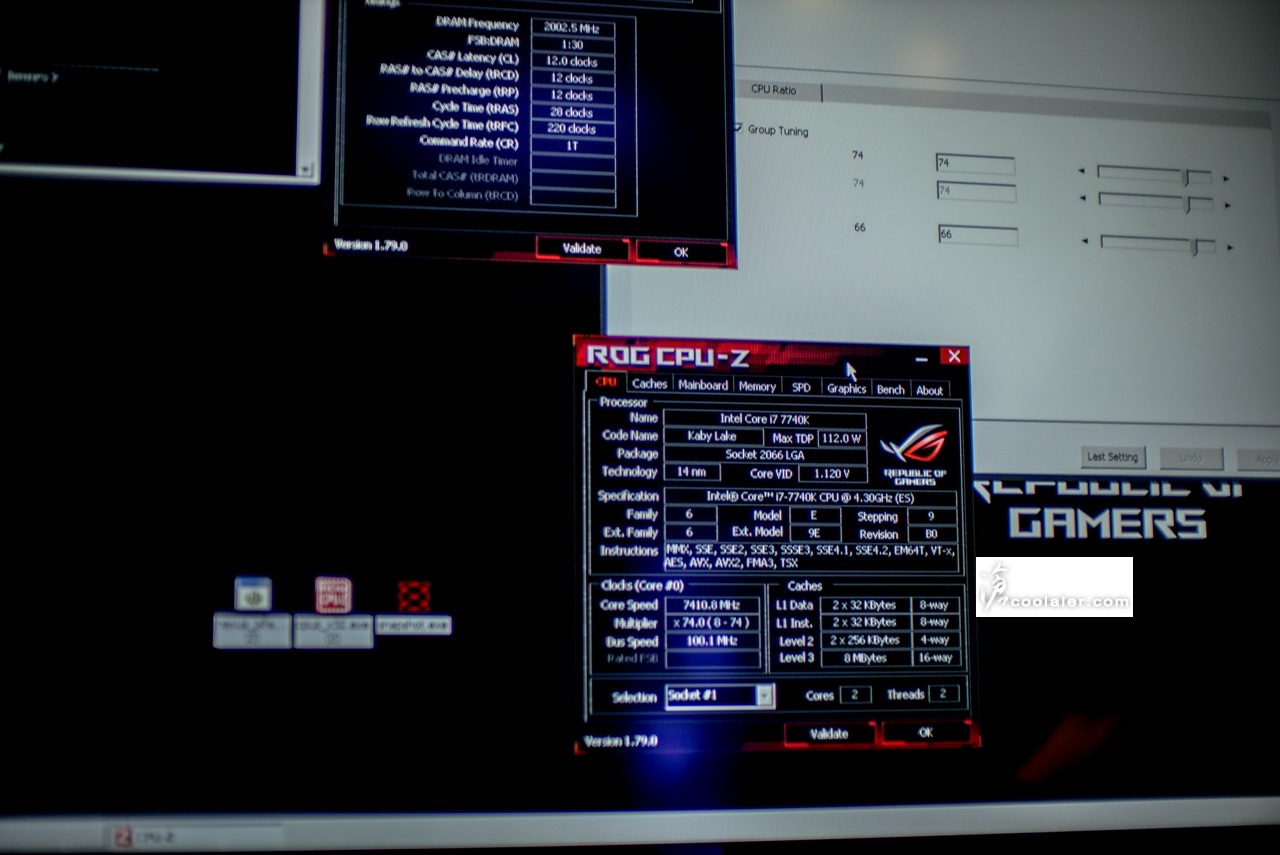Click the Specification field with 4.30GHz (ES)
This screenshot has width=1280, height=855.
810,498
